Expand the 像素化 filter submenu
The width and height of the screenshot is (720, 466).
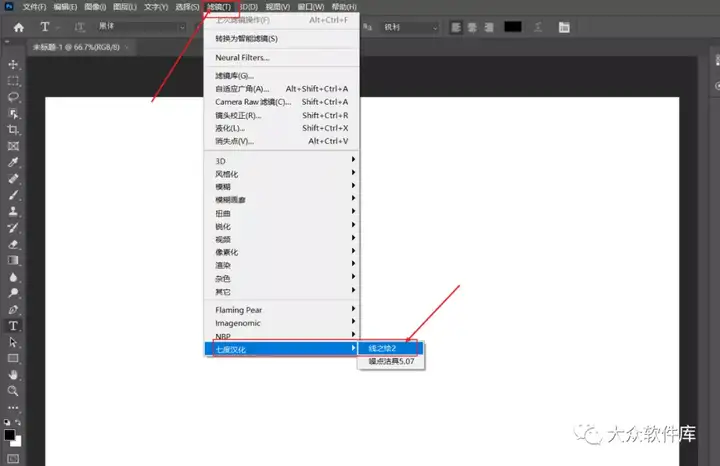coord(281,252)
